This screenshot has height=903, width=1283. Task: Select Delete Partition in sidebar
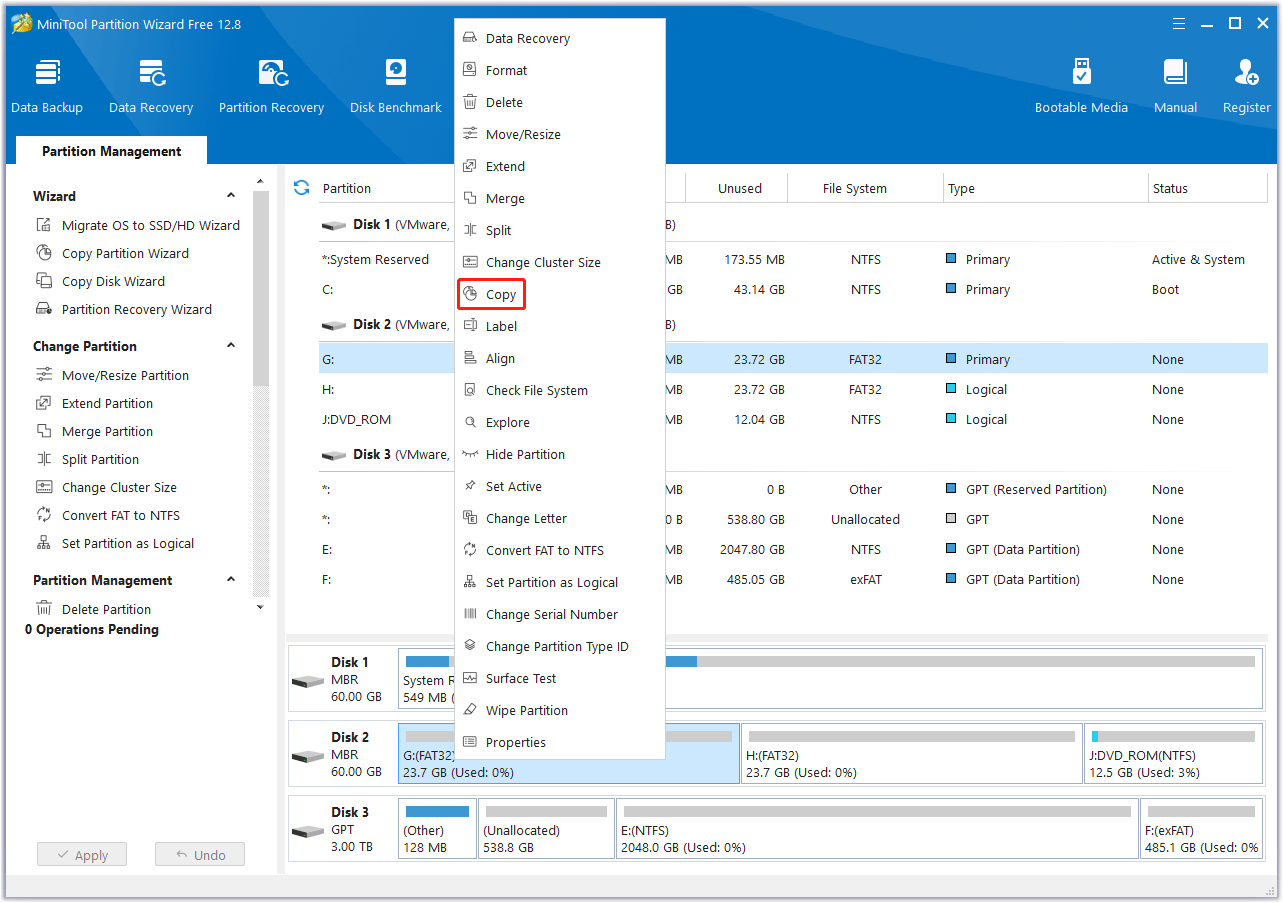point(93,609)
